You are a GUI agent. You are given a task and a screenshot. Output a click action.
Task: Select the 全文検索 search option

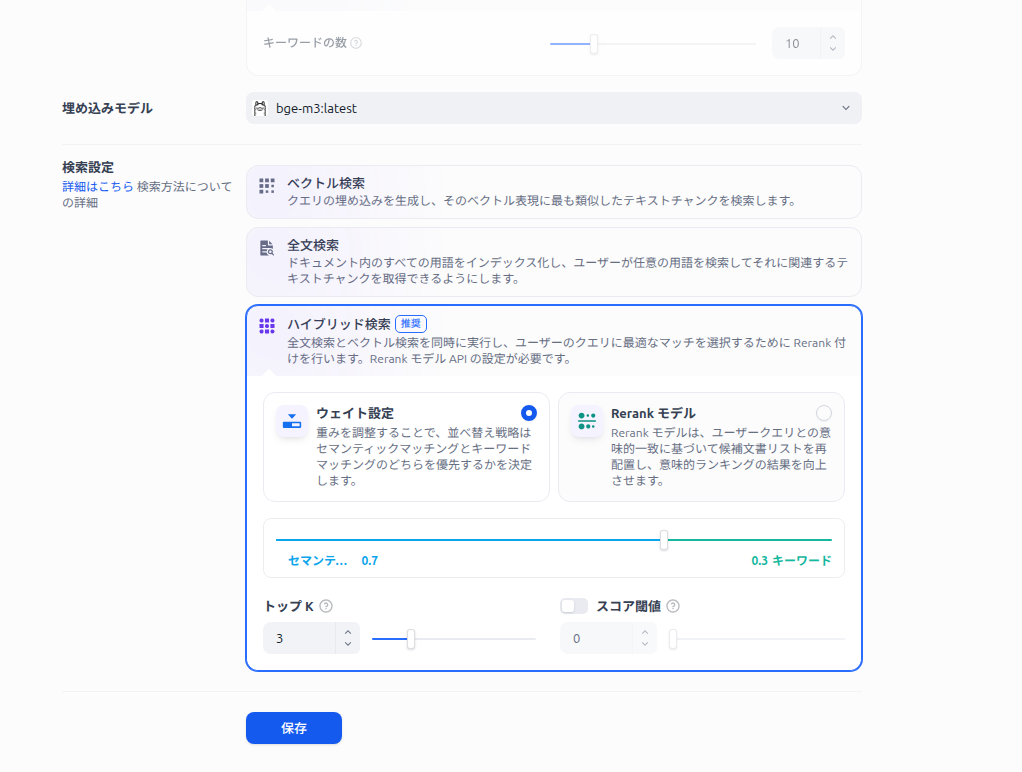pos(554,262)
